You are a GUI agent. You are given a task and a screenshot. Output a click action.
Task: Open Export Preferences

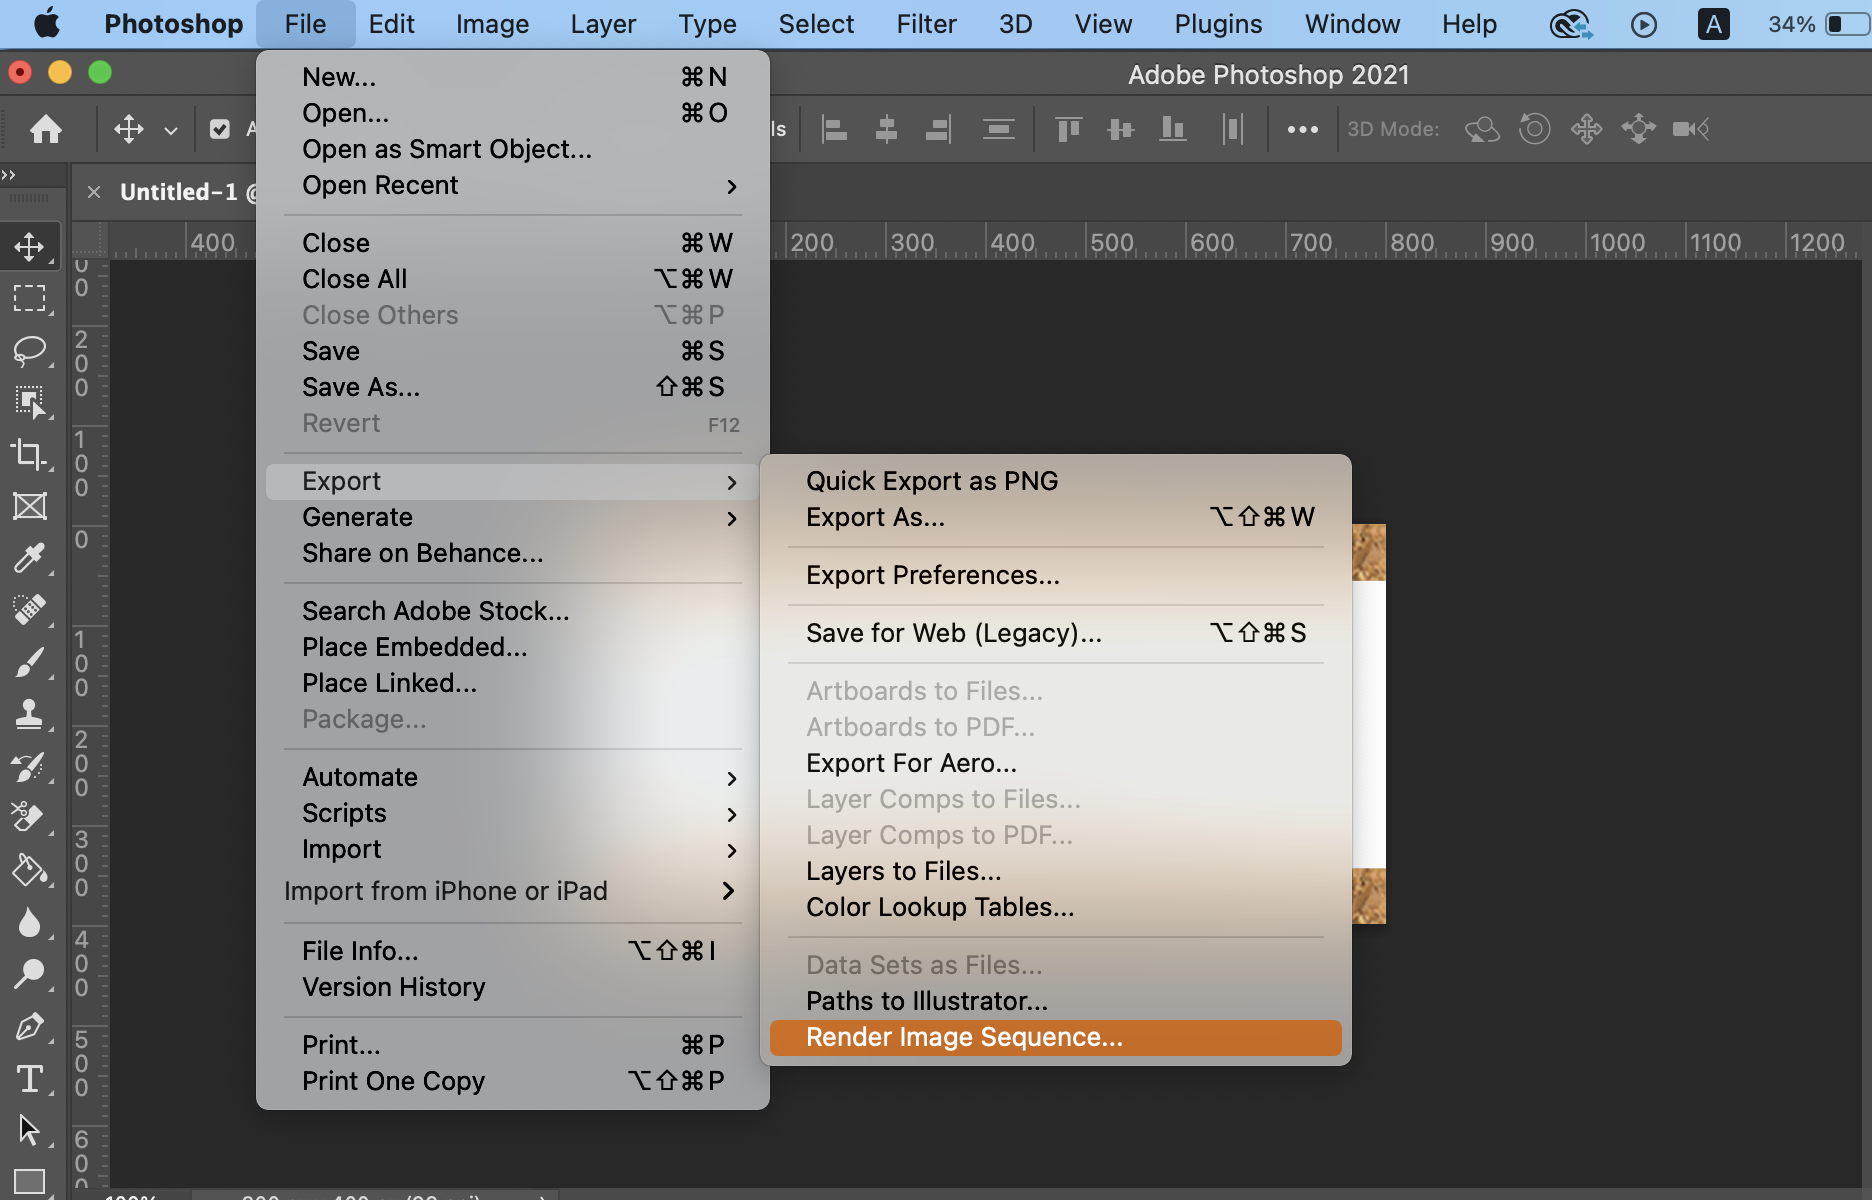(x=932, y=575)
